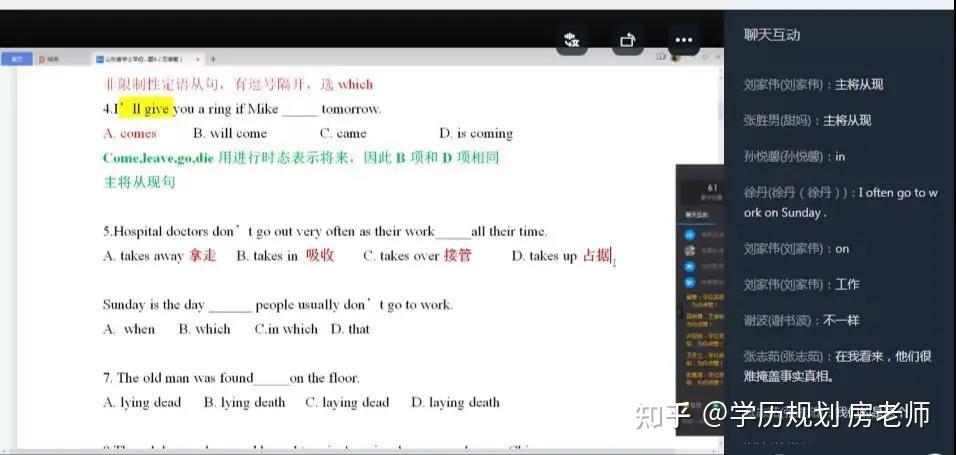
Task: Click the third blue avatar in overlay panel
Action: (690, 267)
